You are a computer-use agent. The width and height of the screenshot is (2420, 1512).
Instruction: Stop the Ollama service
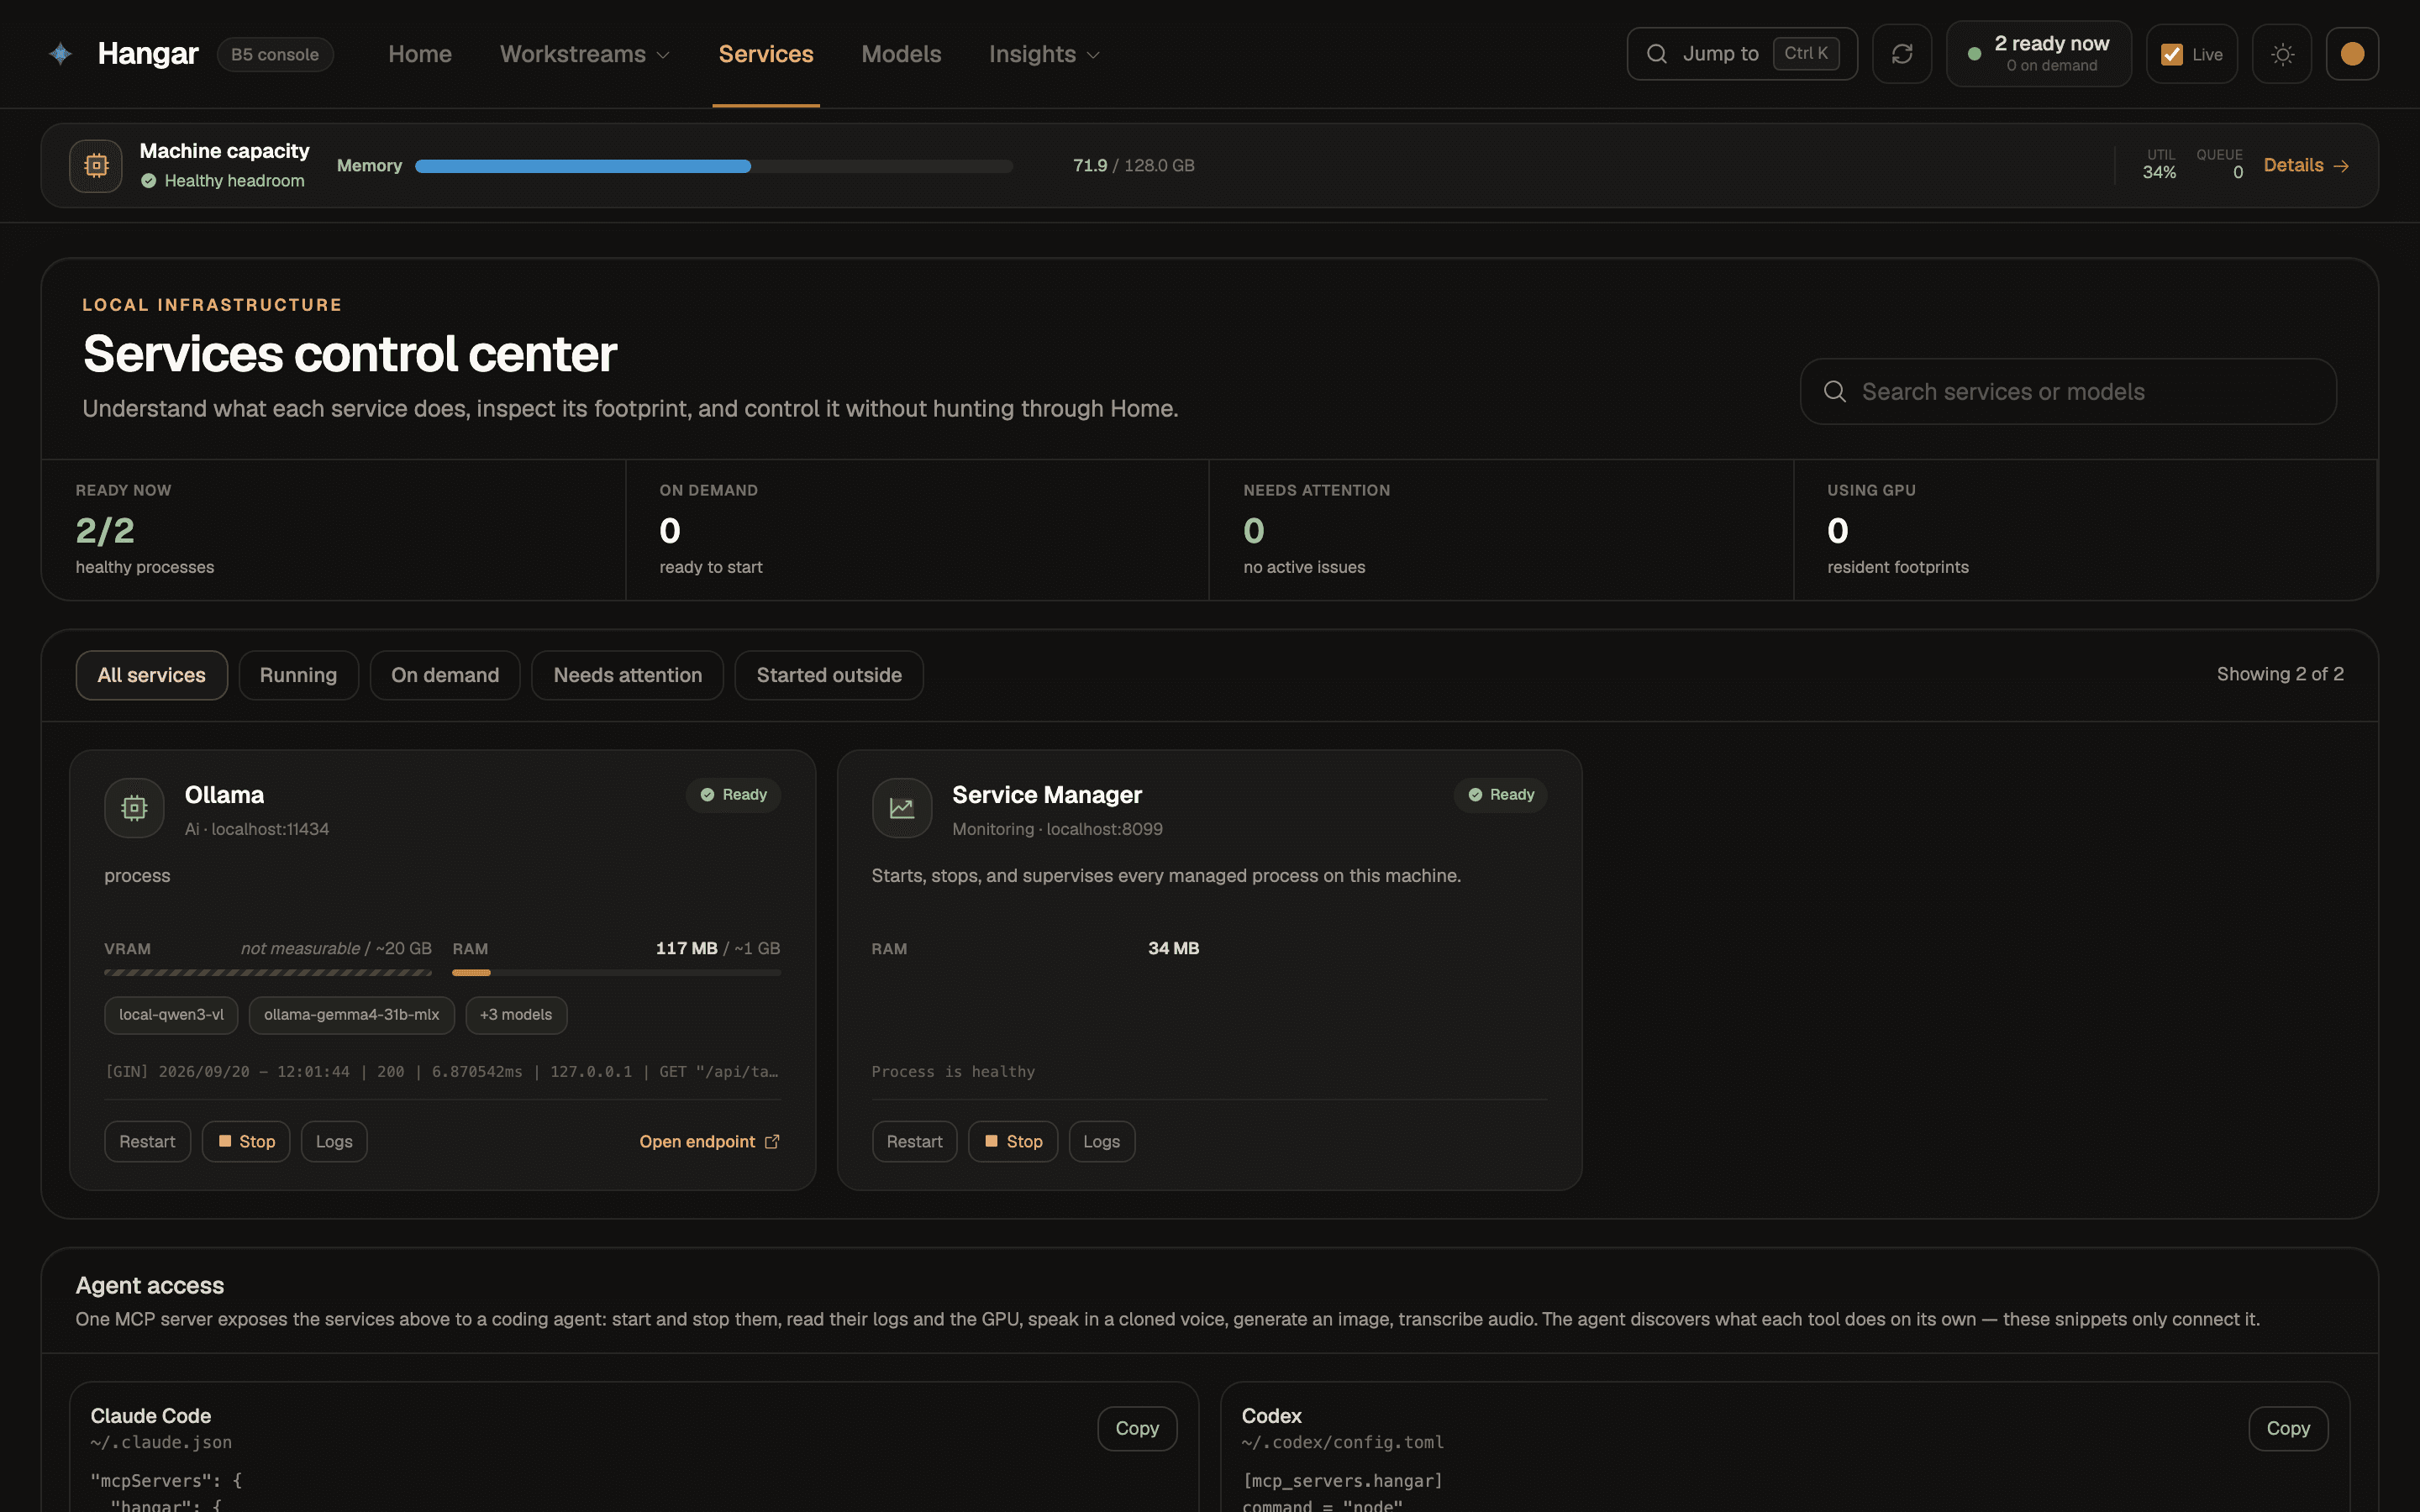coord(246,1141)
